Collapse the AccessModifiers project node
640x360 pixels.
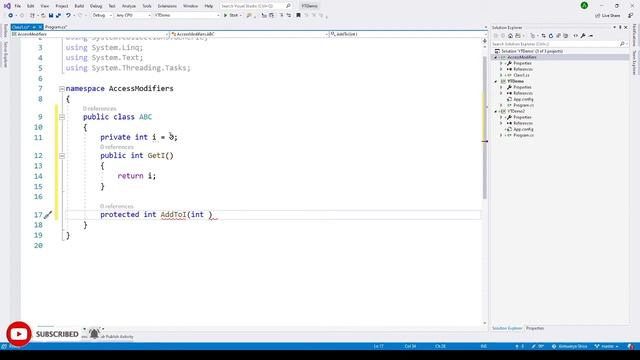(496, 57)
